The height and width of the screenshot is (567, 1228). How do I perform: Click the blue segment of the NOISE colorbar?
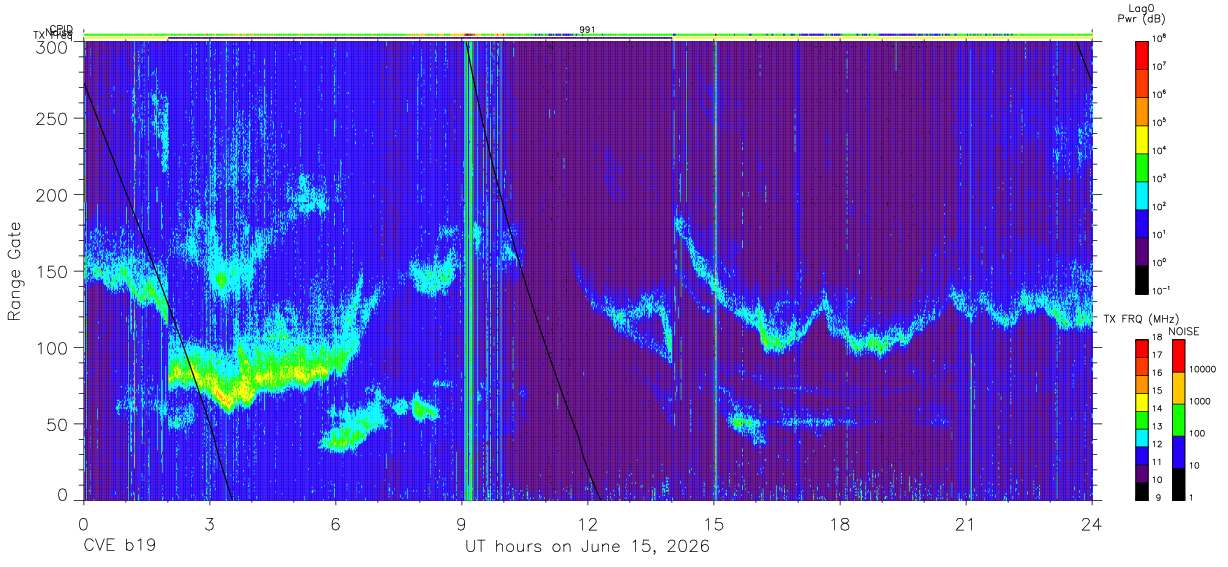pyautogui.click(x=1178, y=452)
